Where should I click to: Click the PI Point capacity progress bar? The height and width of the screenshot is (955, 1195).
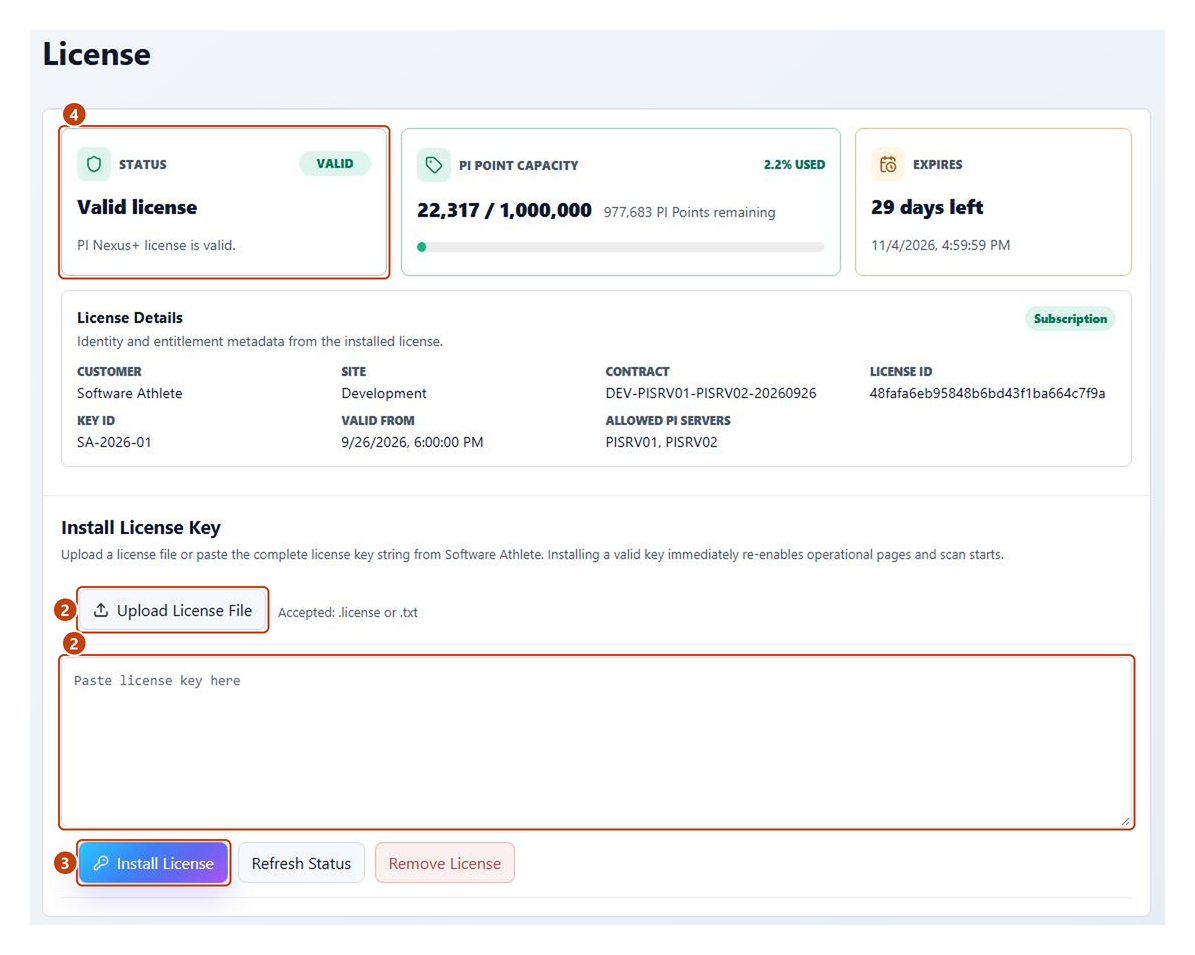tap(620, 247)
